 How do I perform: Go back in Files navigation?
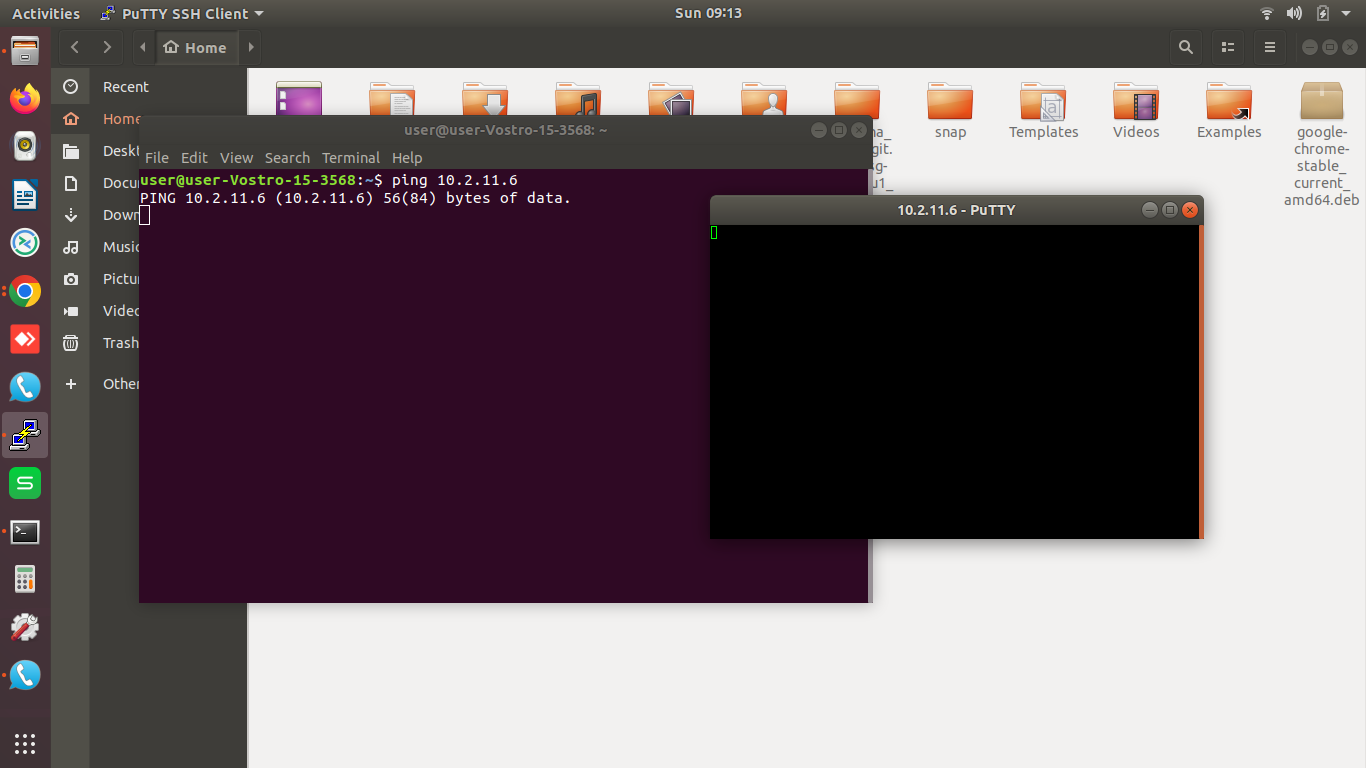[75, 47]
